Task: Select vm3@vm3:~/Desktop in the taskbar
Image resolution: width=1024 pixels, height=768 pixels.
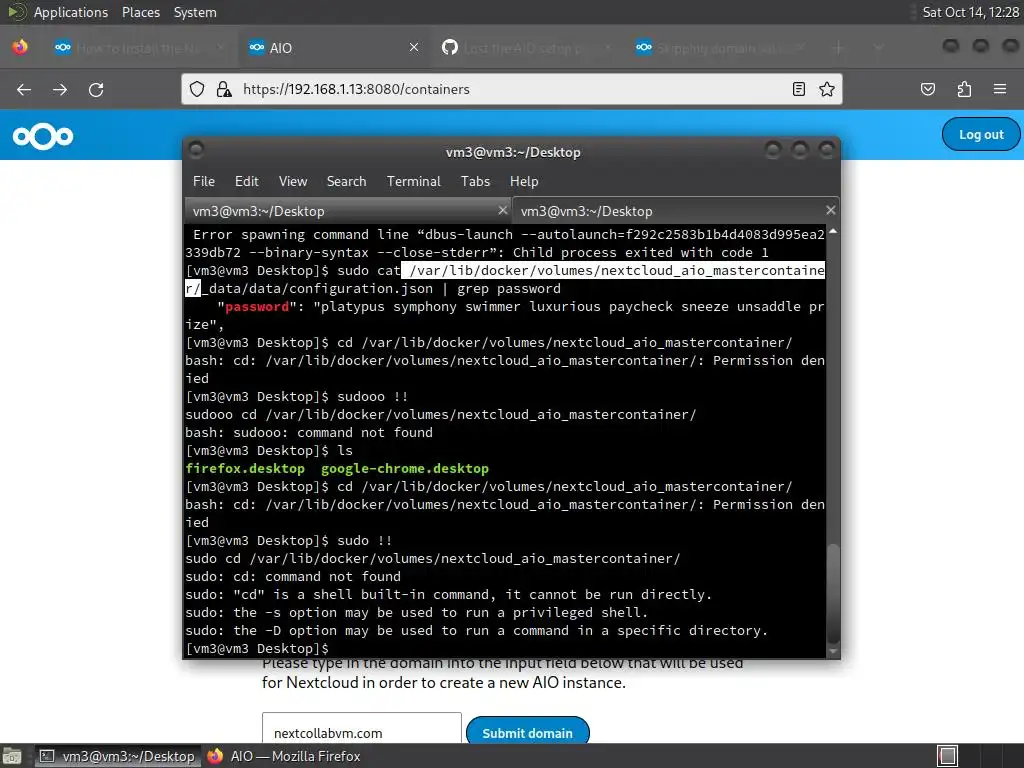Action: (118, 756)
